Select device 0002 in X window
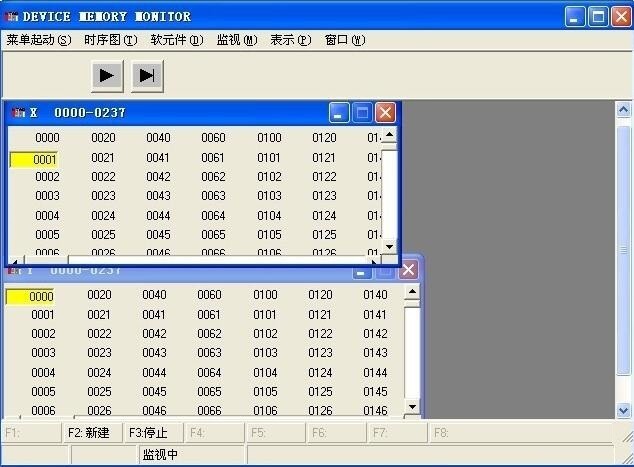This screenshot has width=634, height=467. tap(47, 177)
